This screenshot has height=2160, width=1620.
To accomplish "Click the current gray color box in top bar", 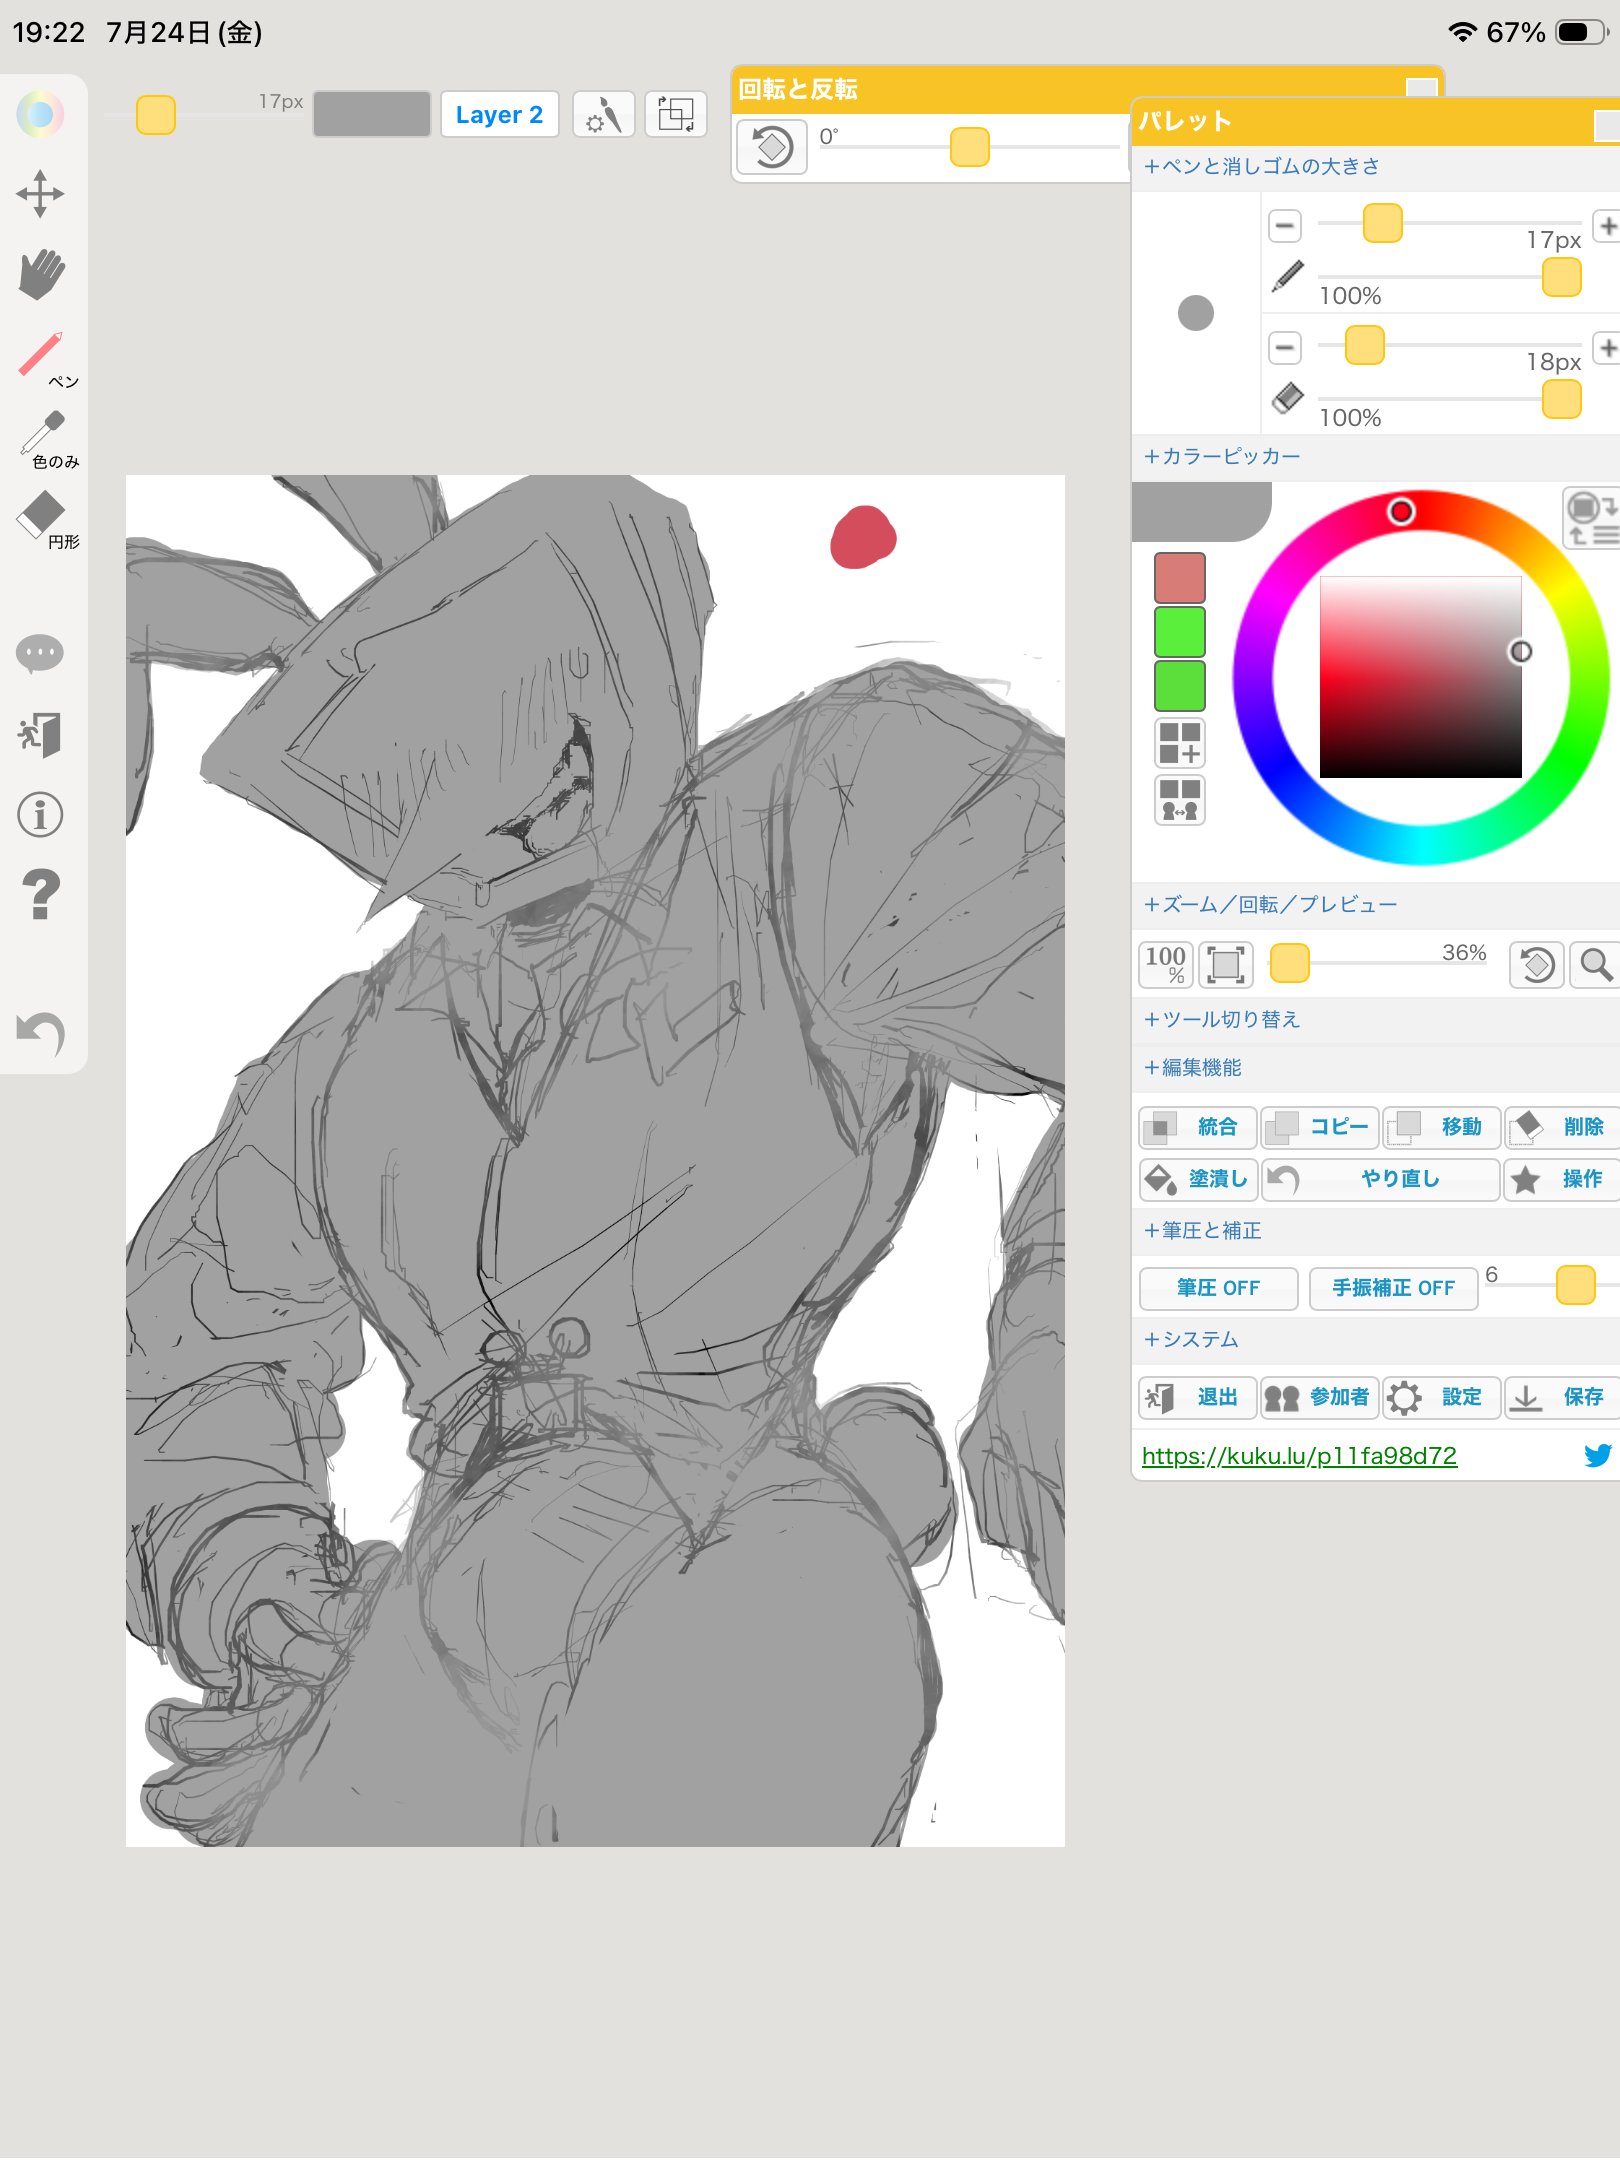I will [x=372, y=114].
